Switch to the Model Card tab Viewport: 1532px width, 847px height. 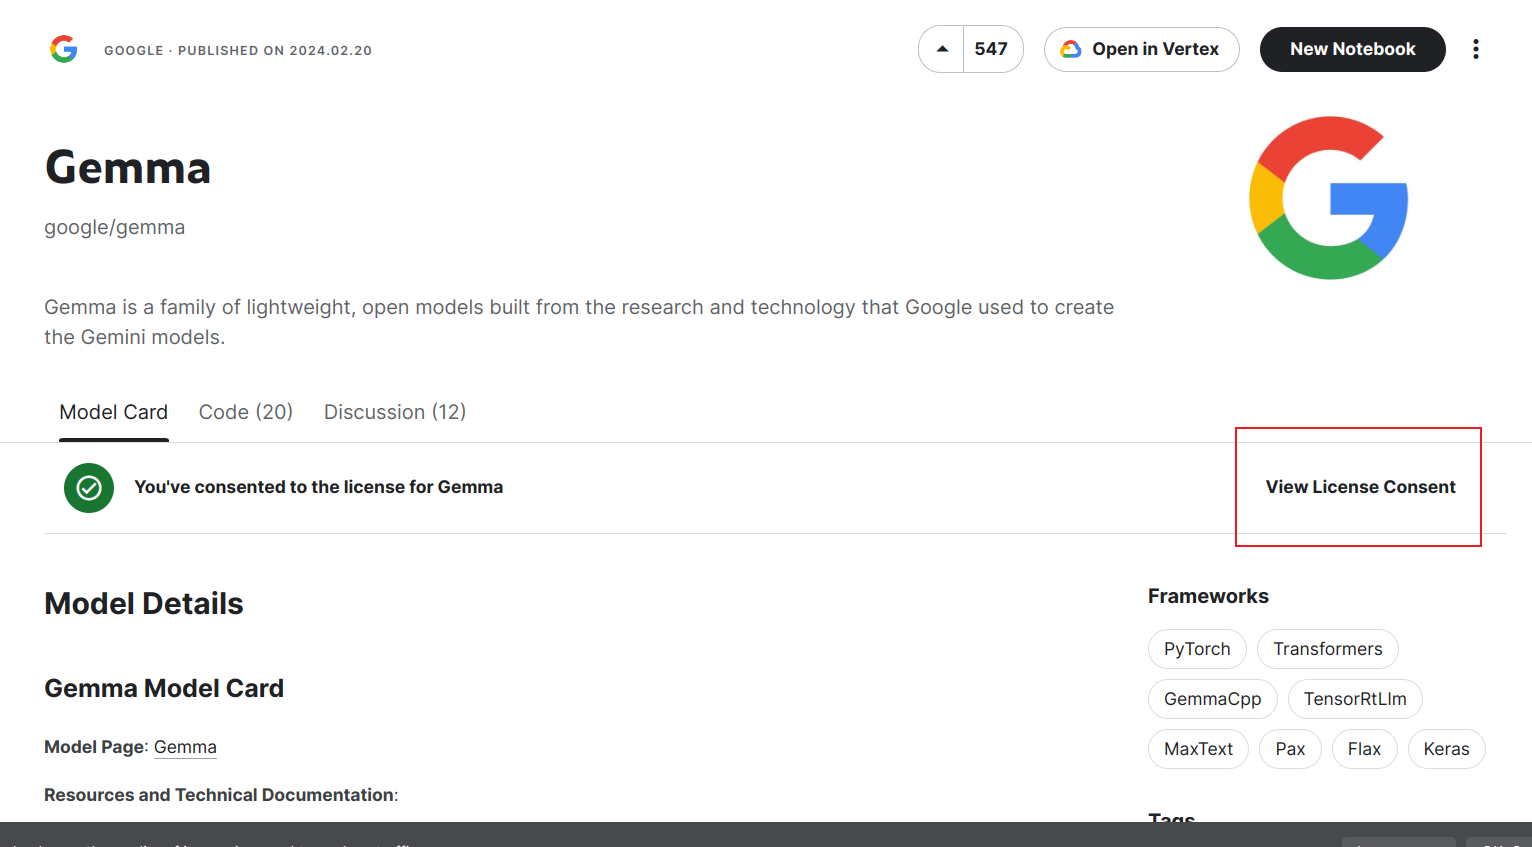[x=114, y=412]
